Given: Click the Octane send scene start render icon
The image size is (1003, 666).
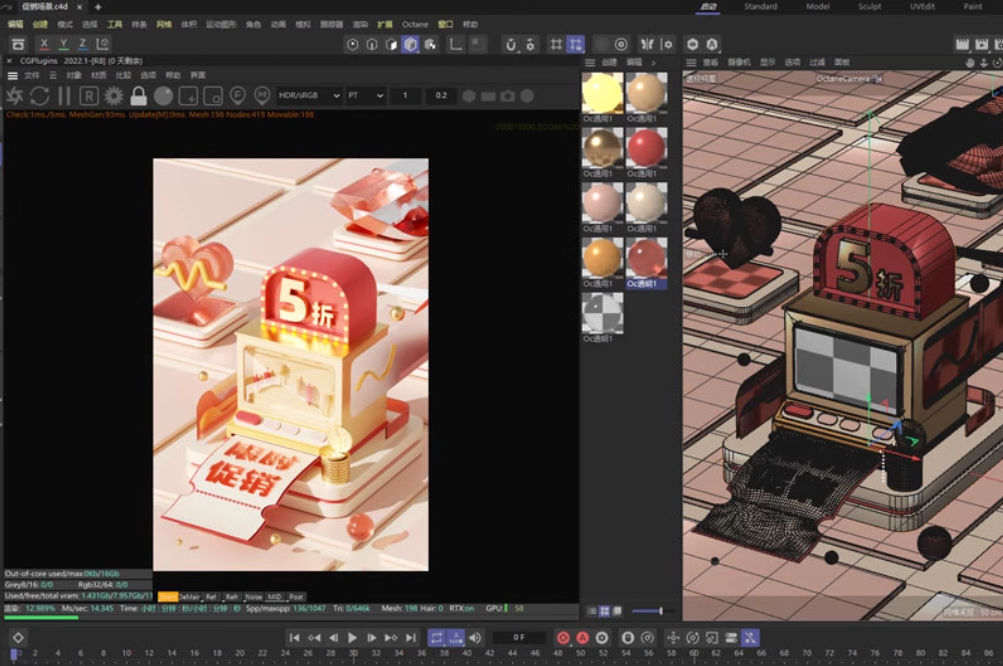Looking at the screenshot, I should [x=15, y=96].
